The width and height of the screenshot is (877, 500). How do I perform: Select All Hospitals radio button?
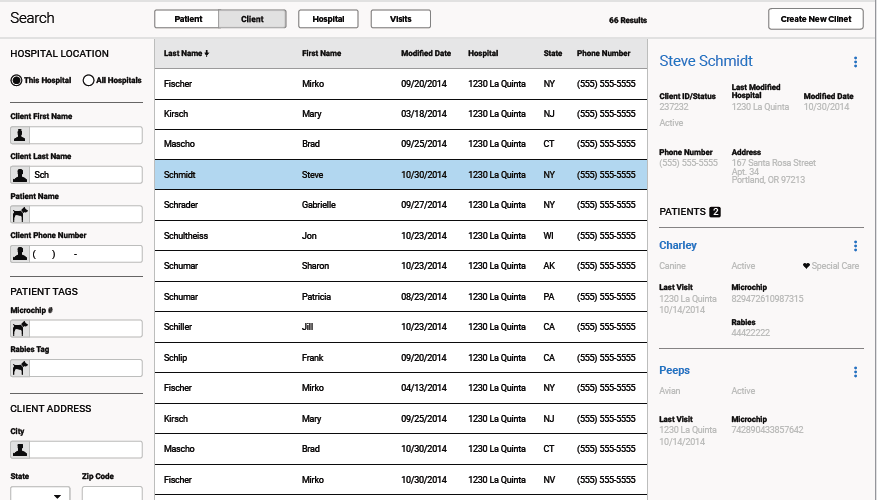pyautogui.click(x=88, y=81)
